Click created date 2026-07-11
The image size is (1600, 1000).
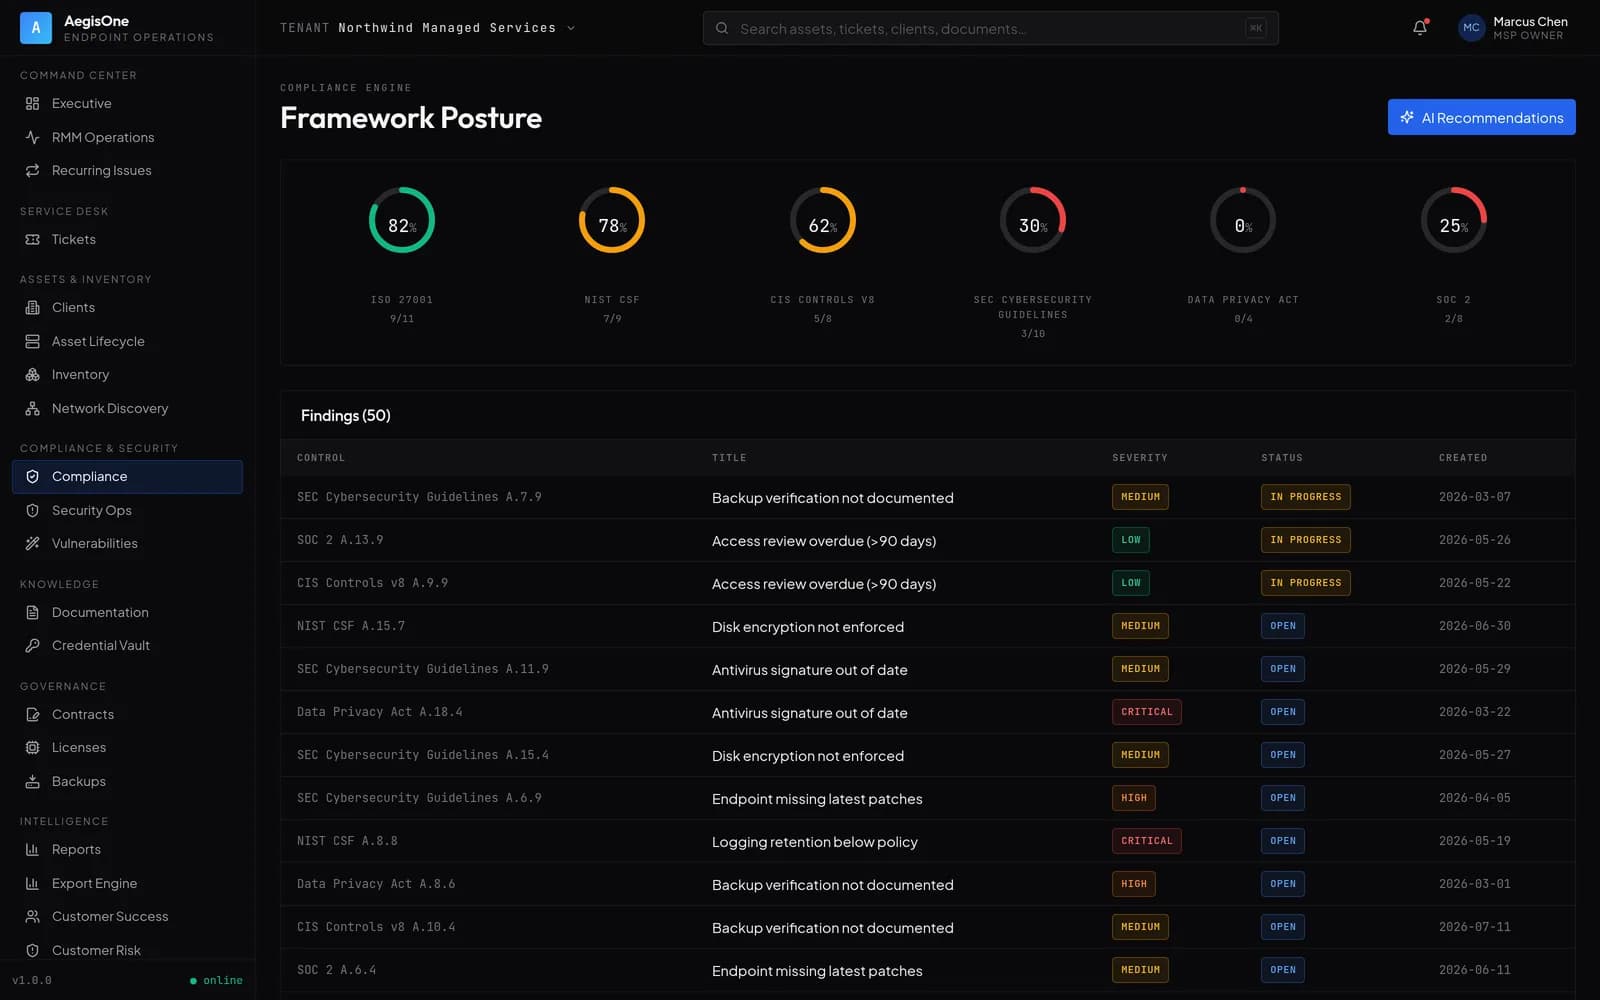click(x=1474, y=927)
